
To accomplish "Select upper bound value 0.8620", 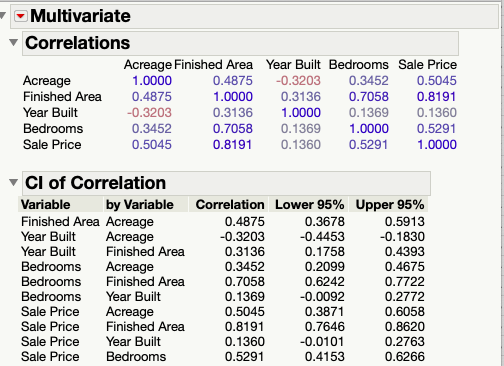I will click(x=405, y=327).
